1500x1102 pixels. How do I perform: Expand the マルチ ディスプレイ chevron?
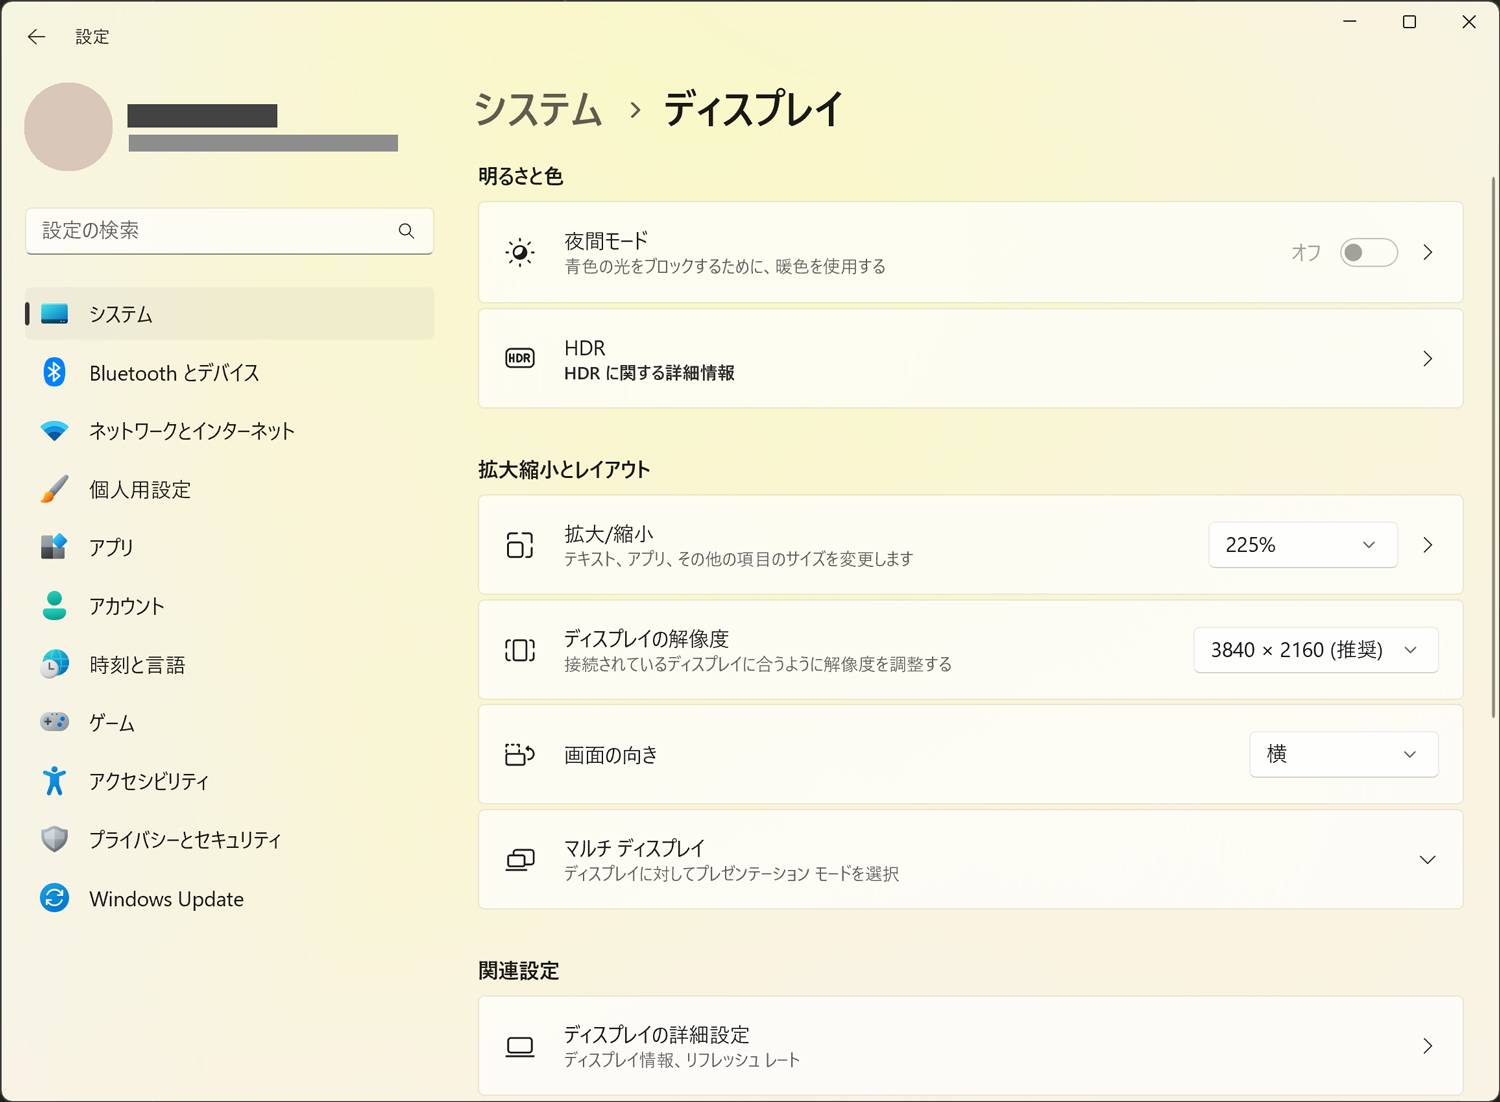coord(1427,860)
